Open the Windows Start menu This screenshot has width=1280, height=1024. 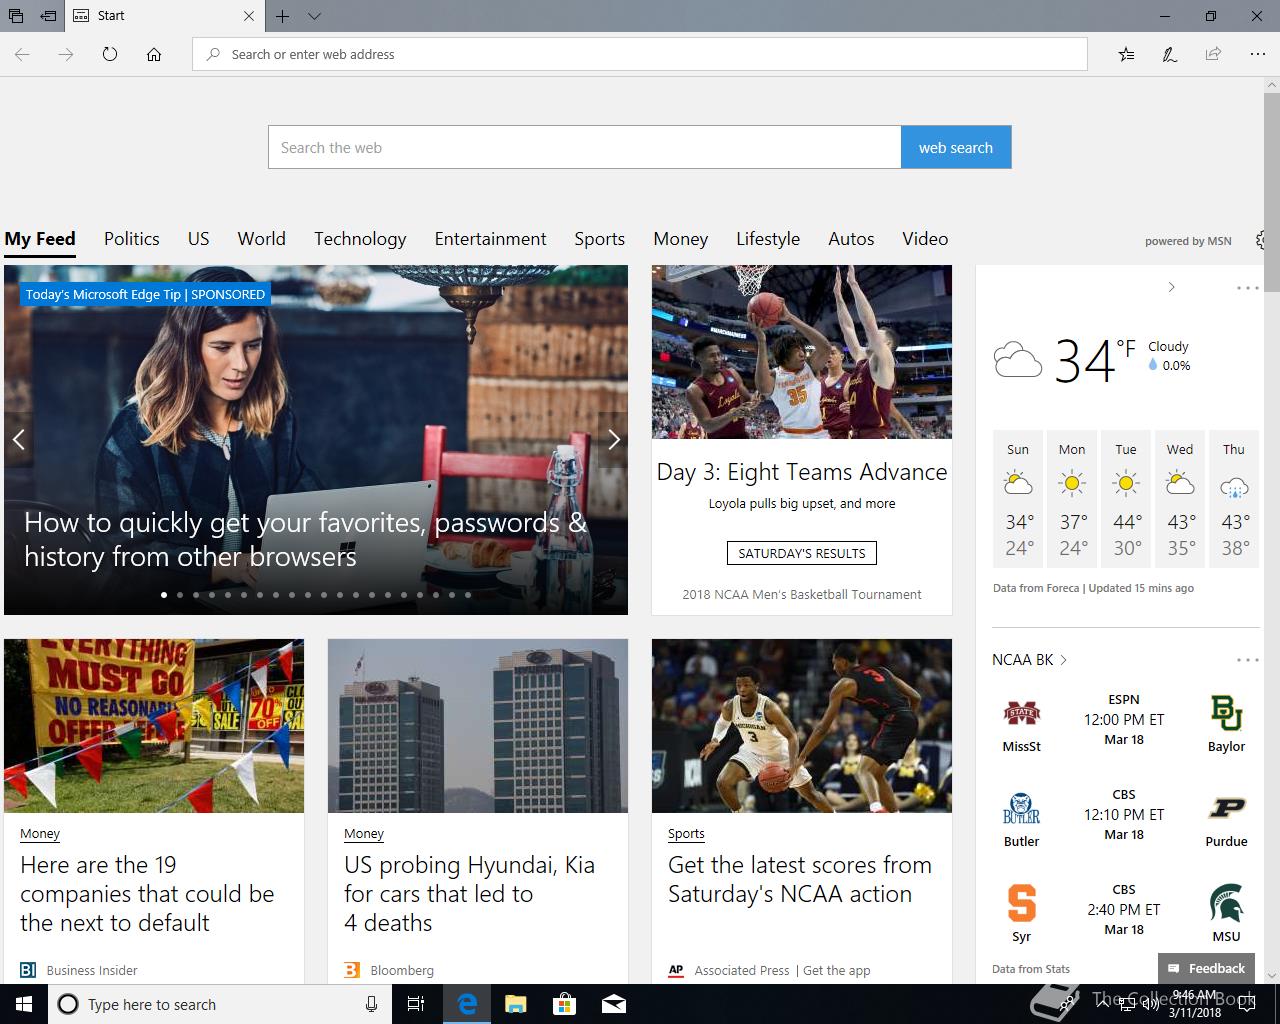click(x=24, y=1004)
